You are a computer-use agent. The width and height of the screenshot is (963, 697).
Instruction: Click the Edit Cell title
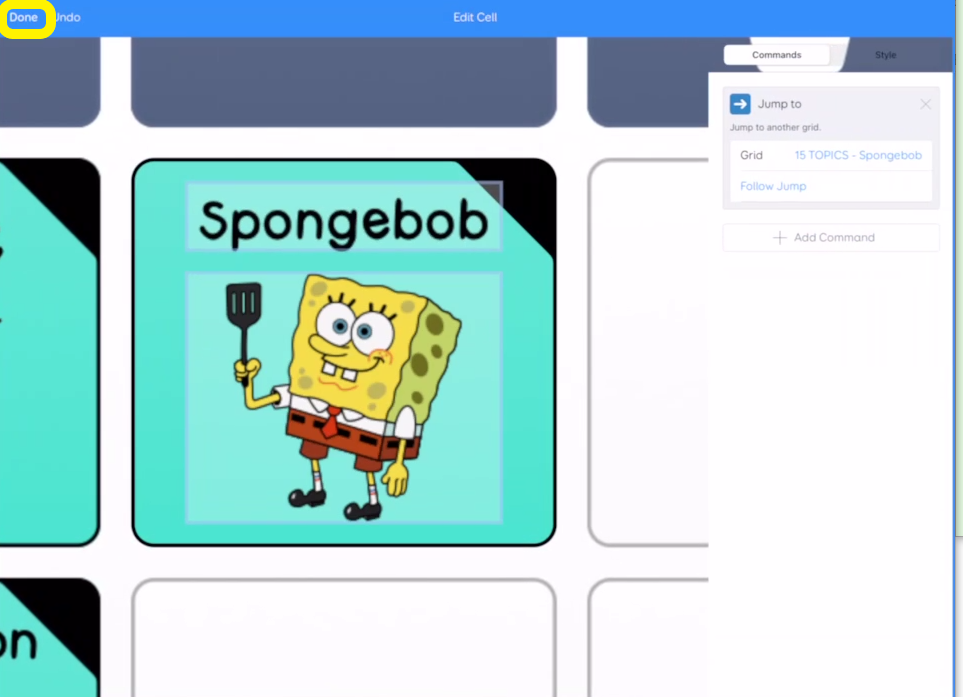(475, 18)
